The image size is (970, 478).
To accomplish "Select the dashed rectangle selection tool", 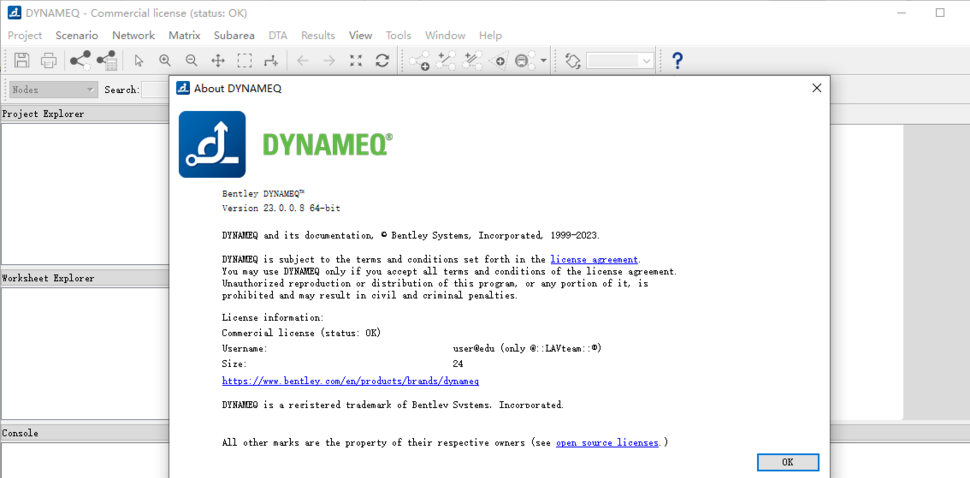I will click(245, 61).
